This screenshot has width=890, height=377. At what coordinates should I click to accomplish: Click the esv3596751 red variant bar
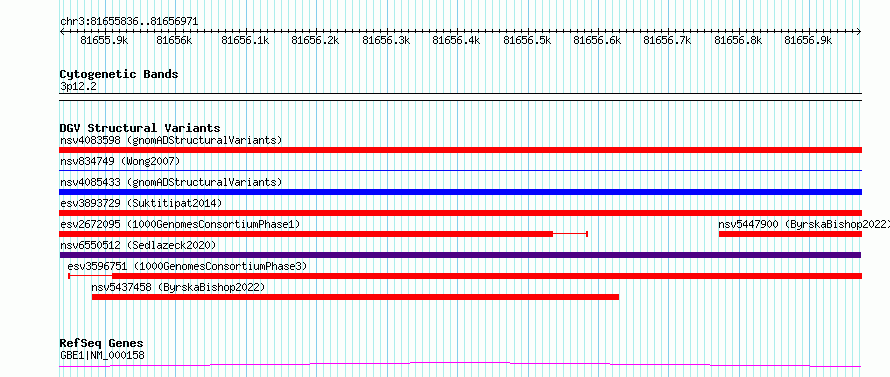tap(487, 276)
